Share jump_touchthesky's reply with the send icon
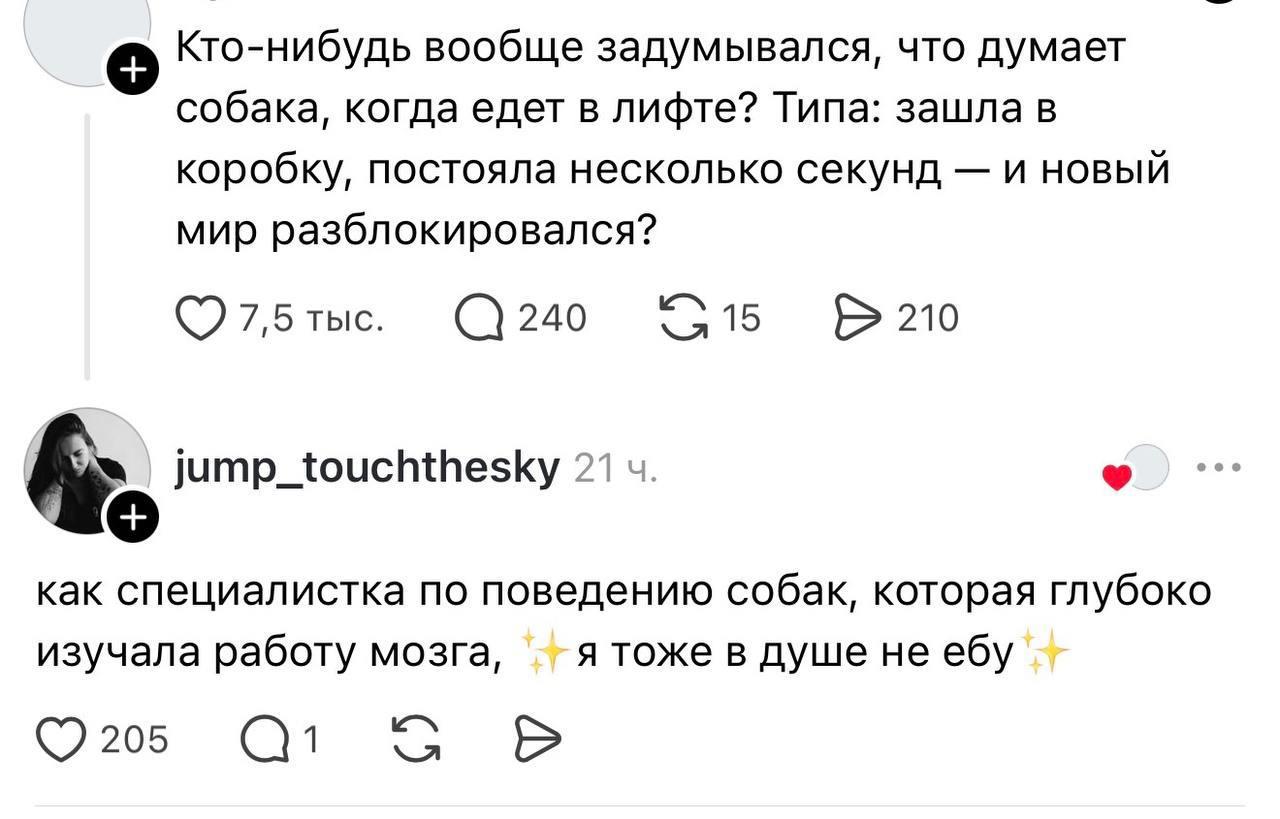This screenshot has width=1280, height=819. pos(538,741)
